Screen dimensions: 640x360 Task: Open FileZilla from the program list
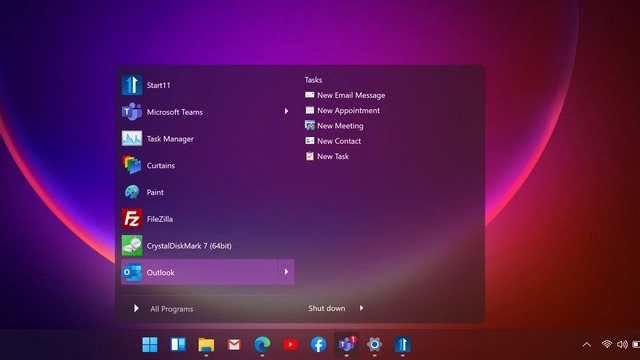[x=207, y=219]
